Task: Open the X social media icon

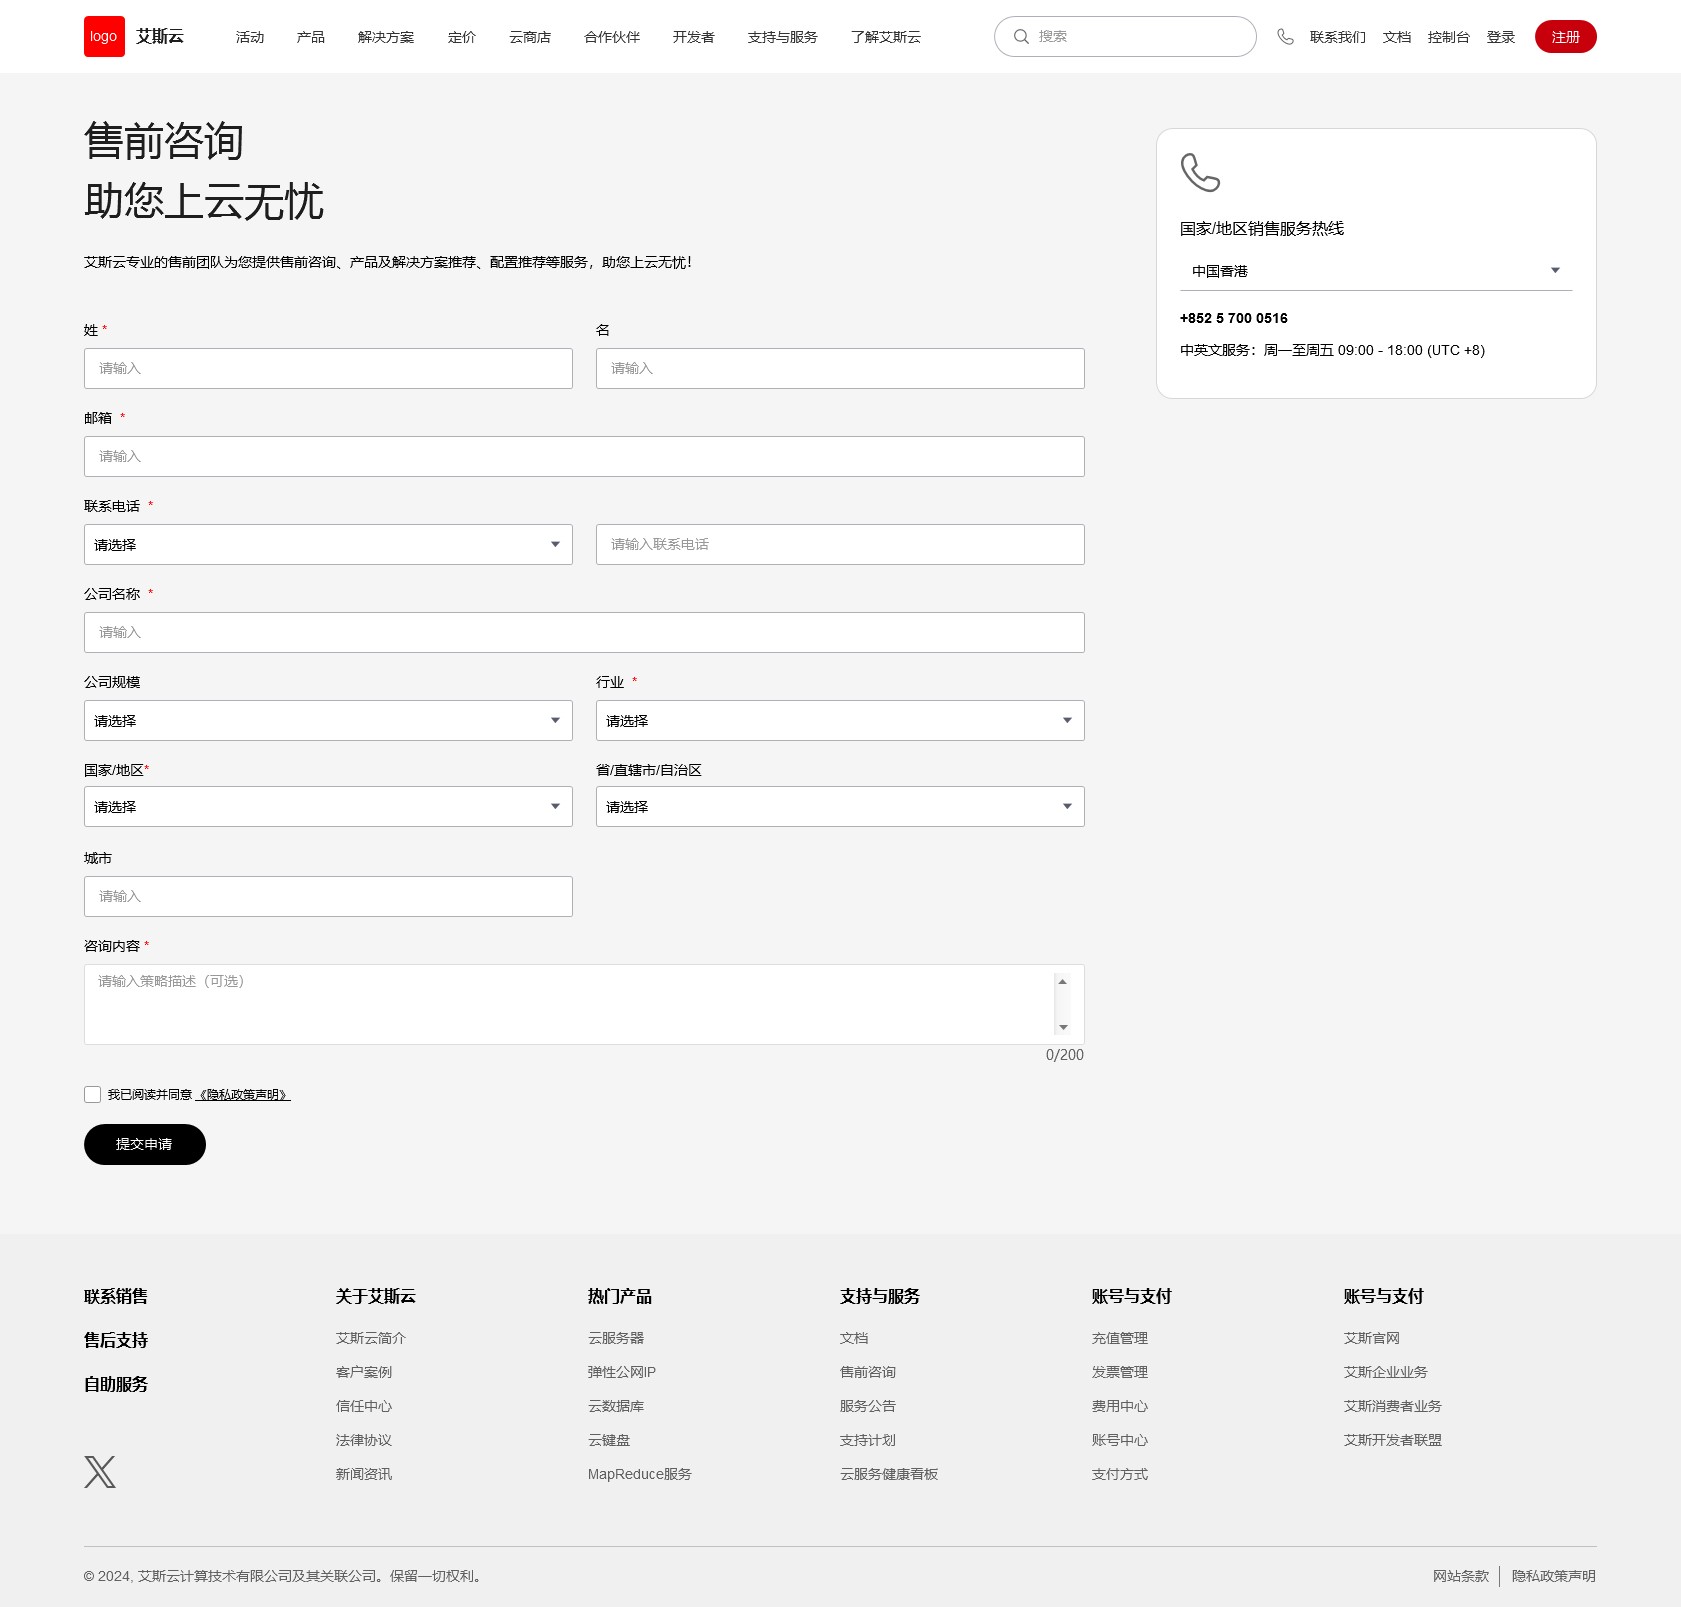Action: tap(100, 1471)
